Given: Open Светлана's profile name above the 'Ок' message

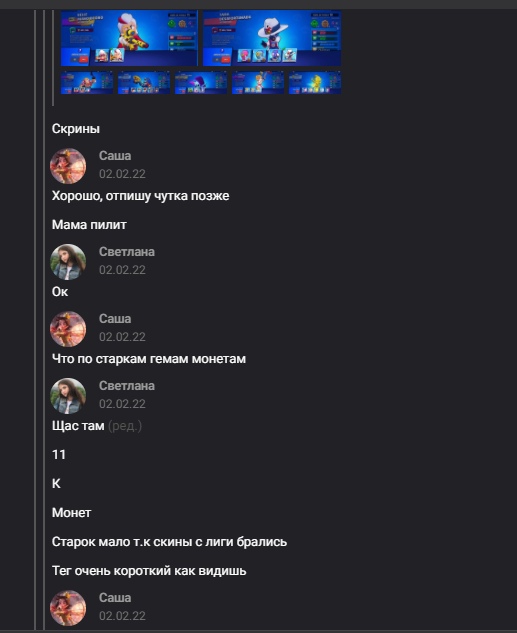Looking at the screenshot, I should [x=127, y=252].
